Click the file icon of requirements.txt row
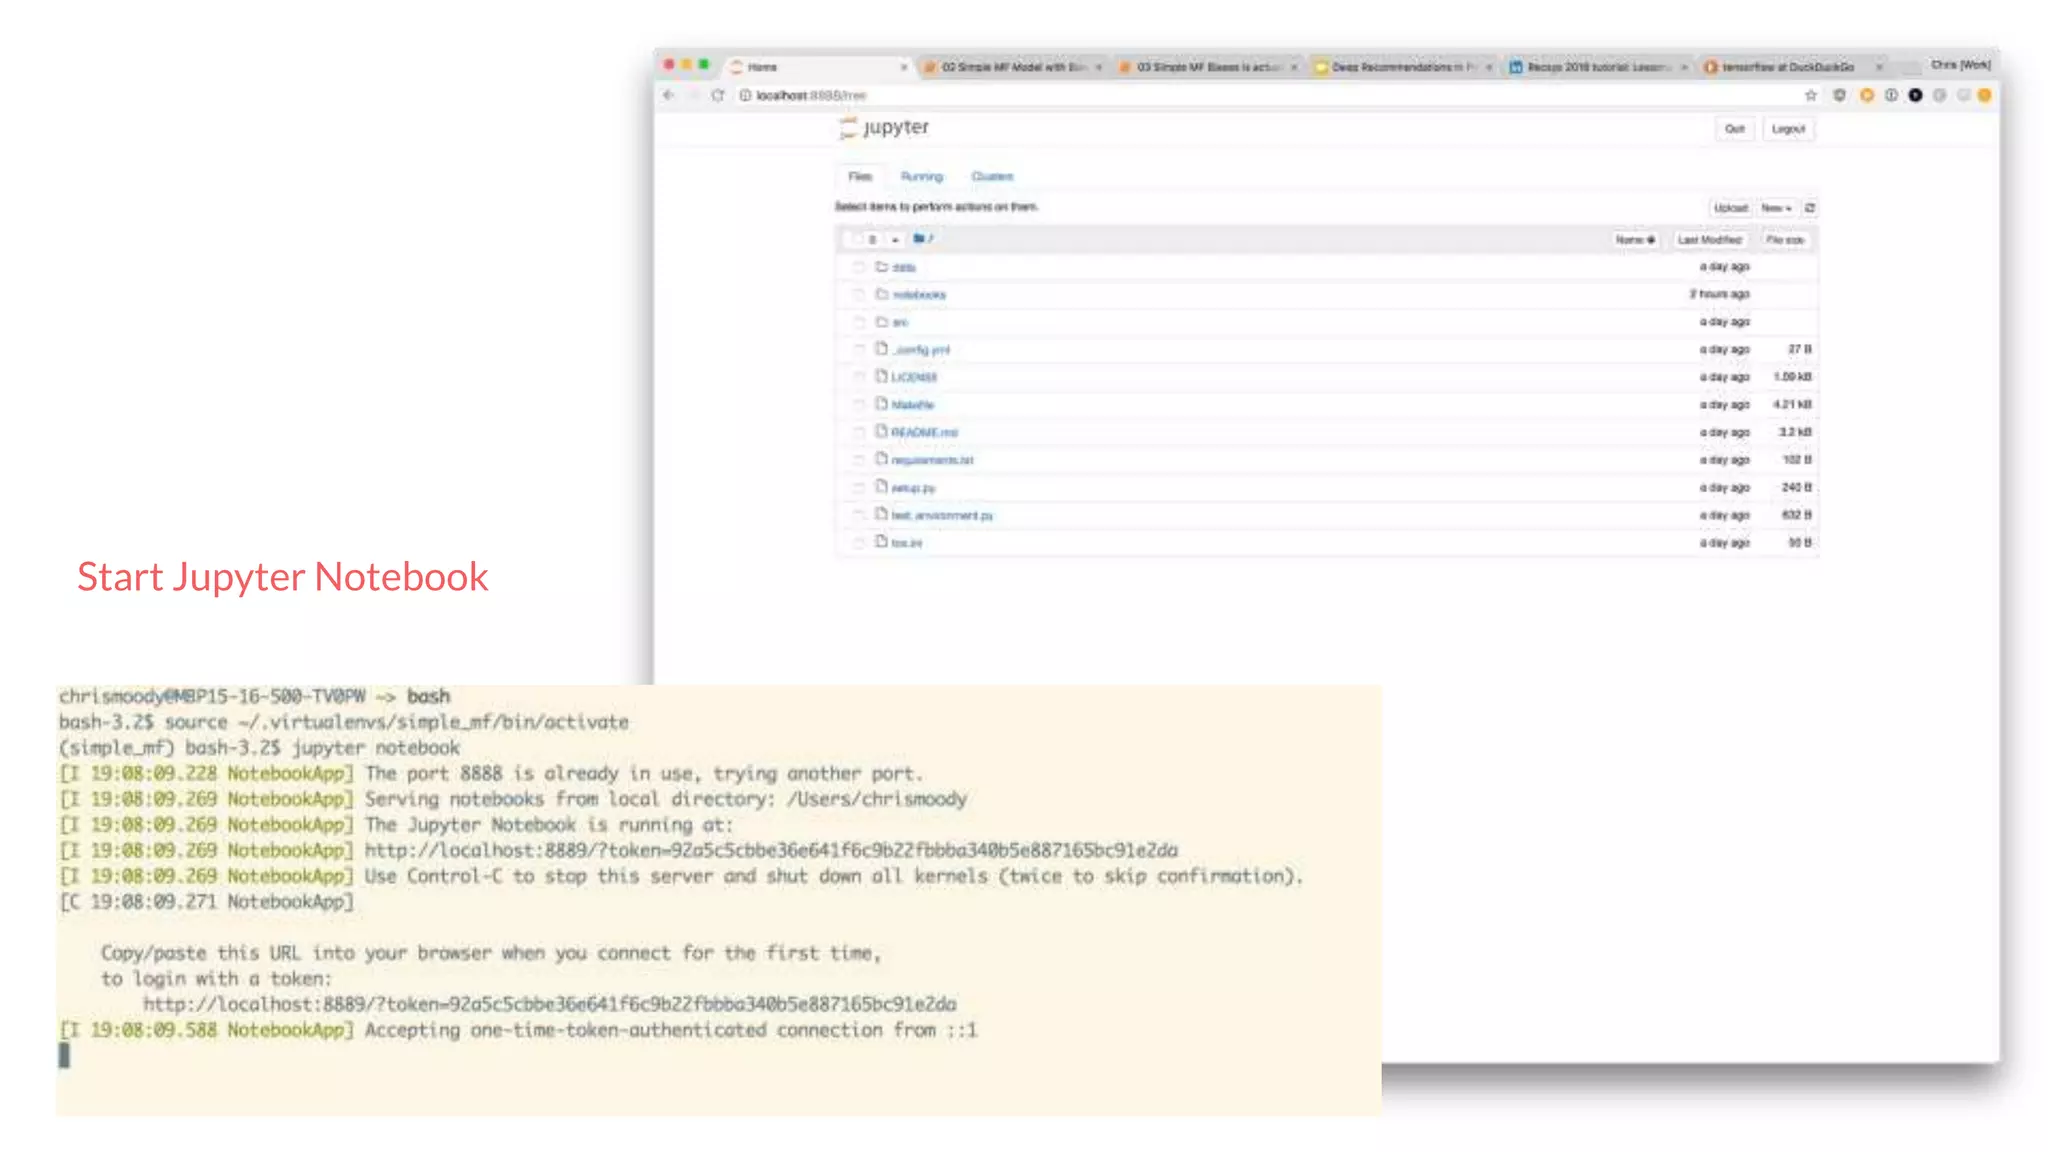The width and height of the screenshot is (2048, 1152). click(881, 459)
